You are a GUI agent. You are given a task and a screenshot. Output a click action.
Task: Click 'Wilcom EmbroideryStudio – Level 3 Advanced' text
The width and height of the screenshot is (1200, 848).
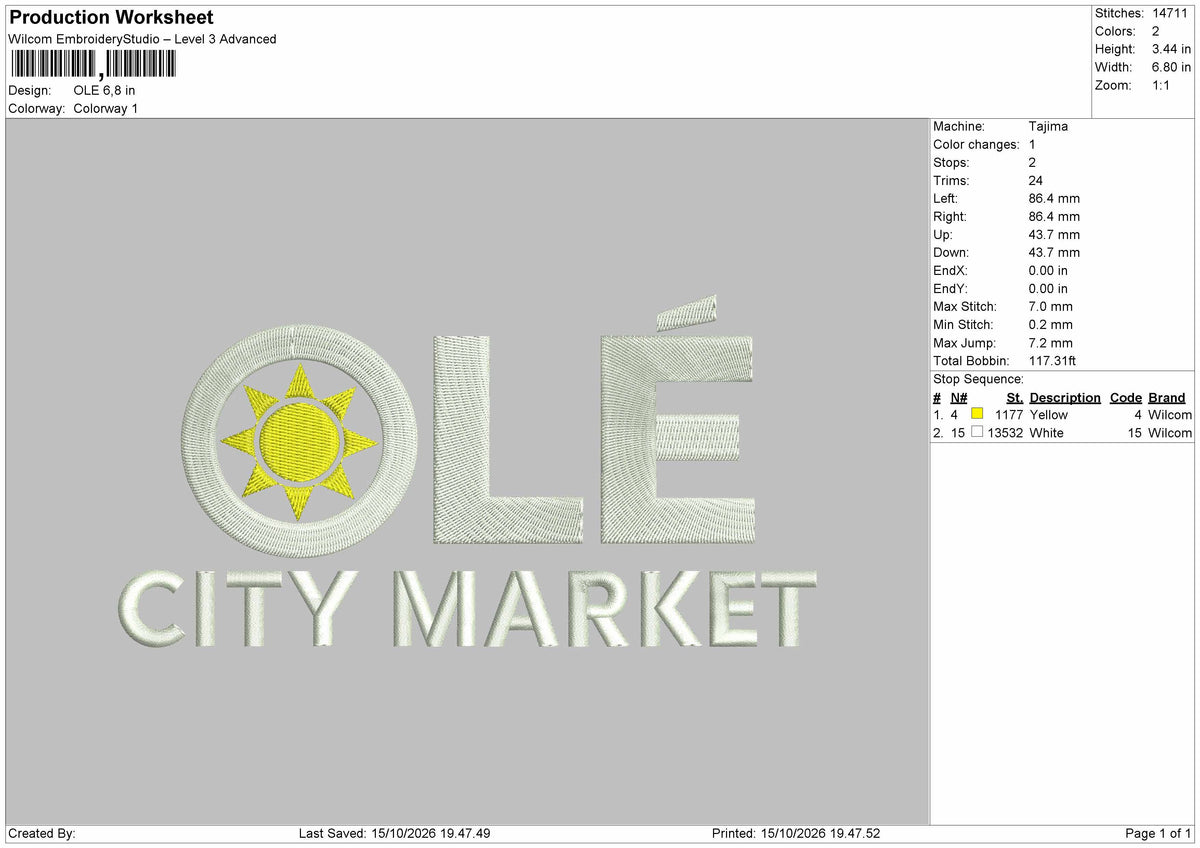click(x=142, y=39)
